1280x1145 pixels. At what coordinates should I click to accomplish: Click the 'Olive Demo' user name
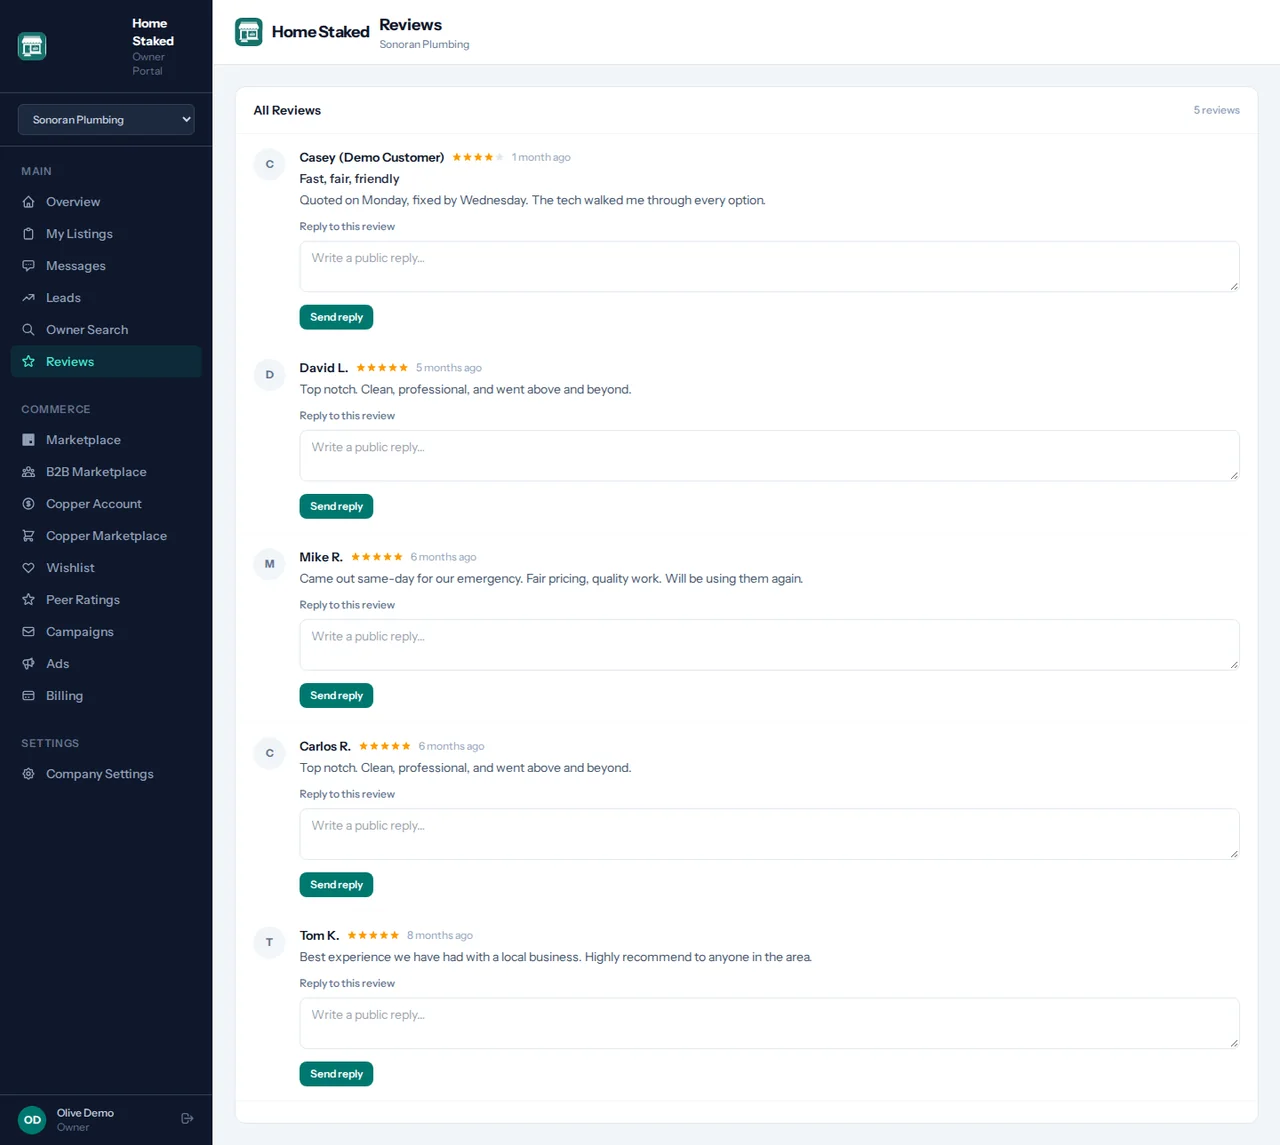(x=85, y=1113)
